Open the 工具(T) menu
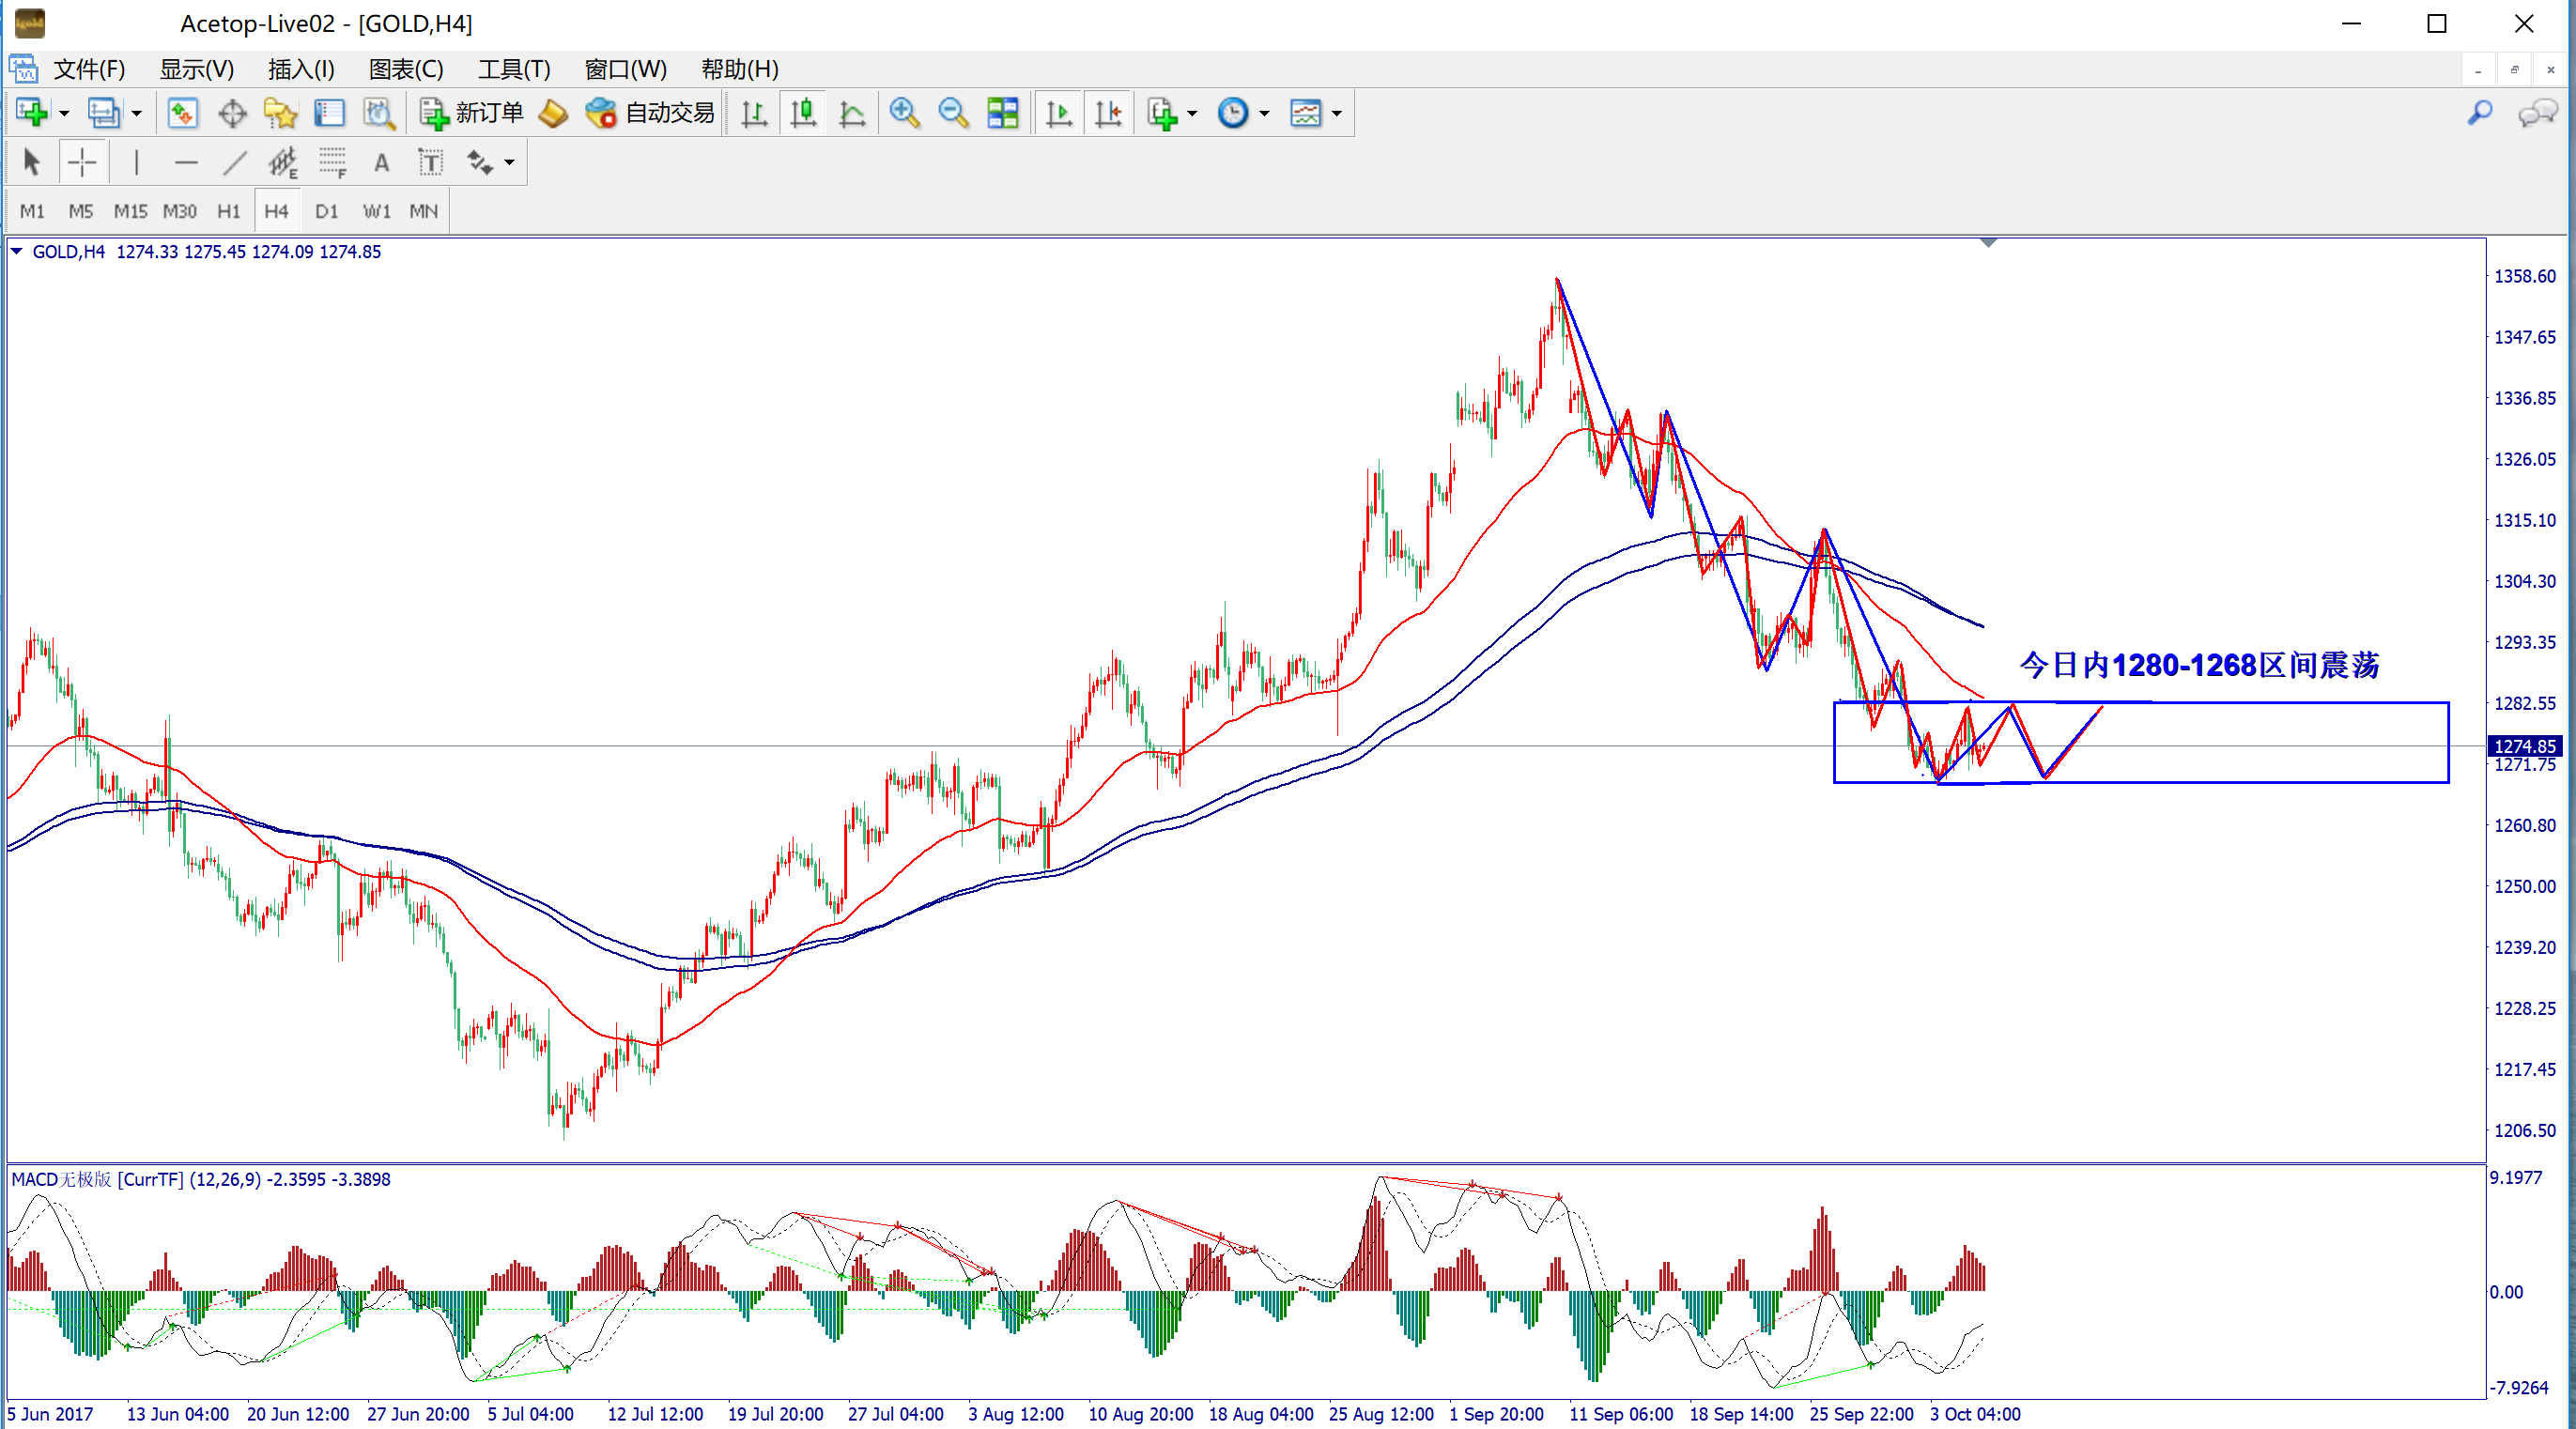 pos(513,69)
